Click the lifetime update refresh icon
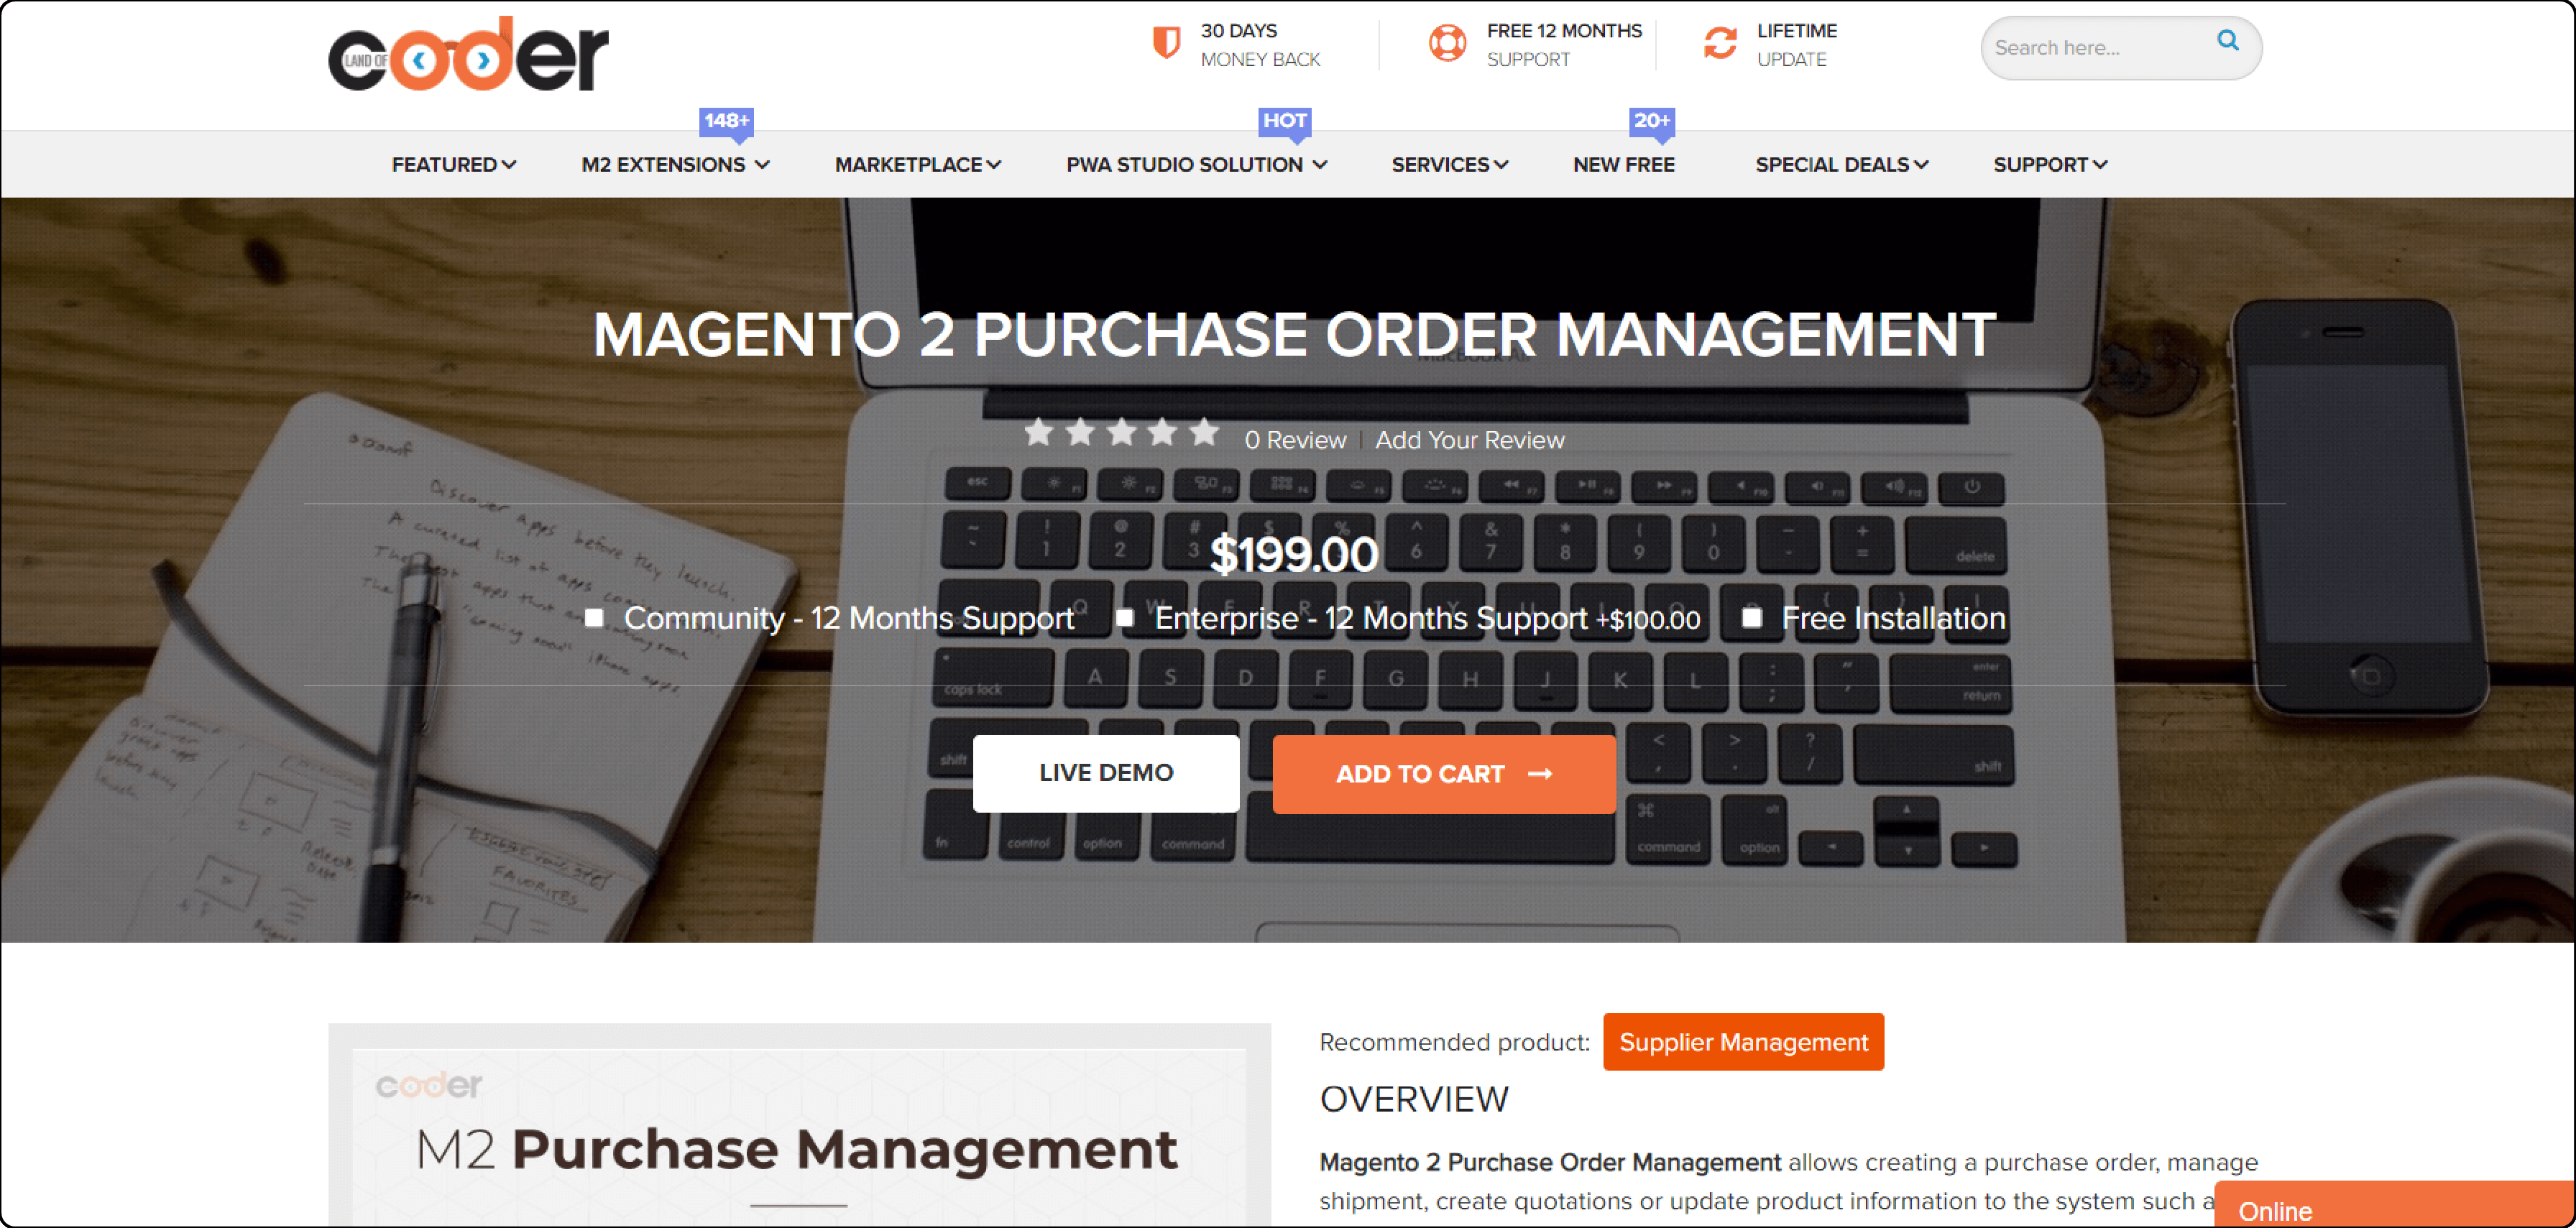 (1720, 43)
